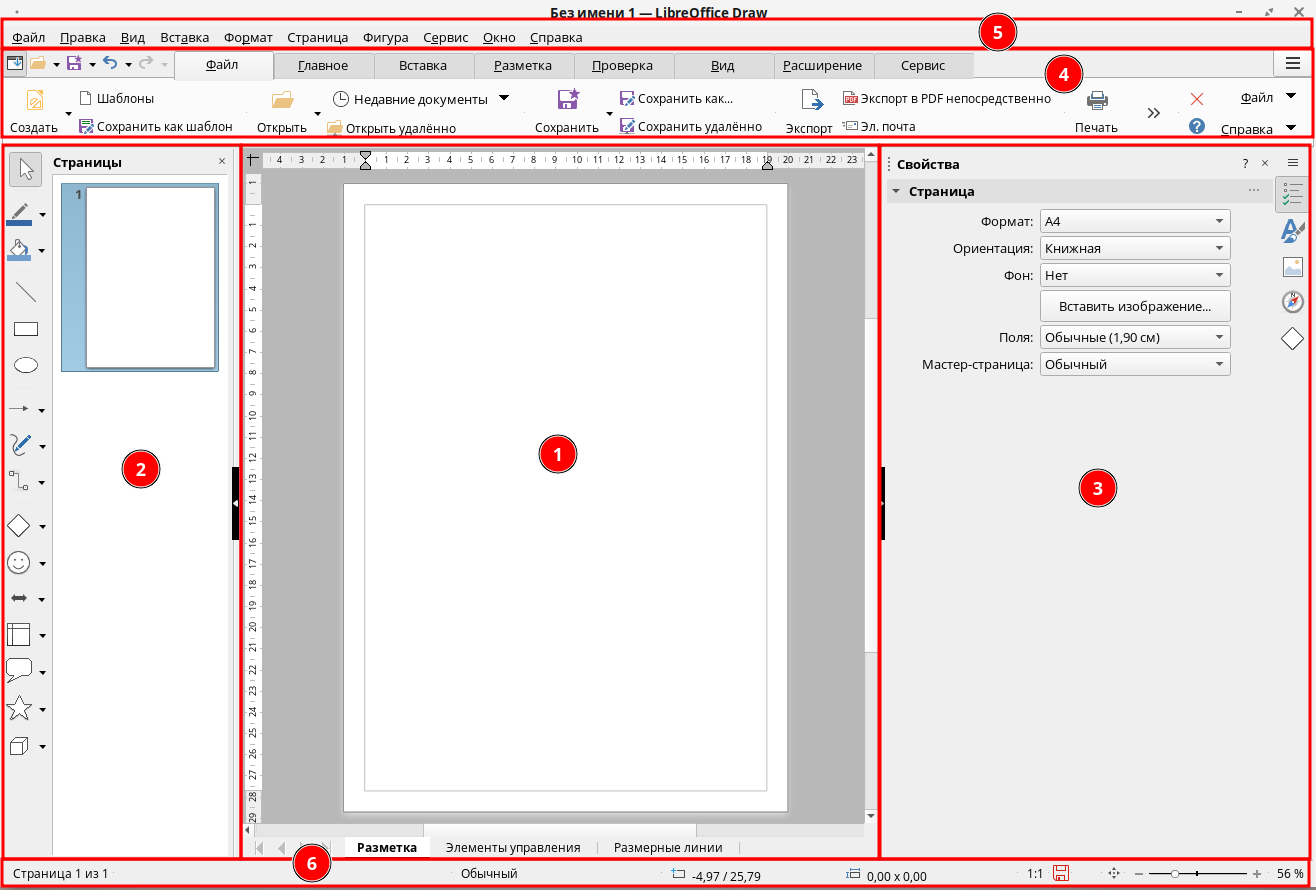Screen dimensions: 1316x890
Task: Open the Формат page size dropdown
Action: click(1135, 221)
